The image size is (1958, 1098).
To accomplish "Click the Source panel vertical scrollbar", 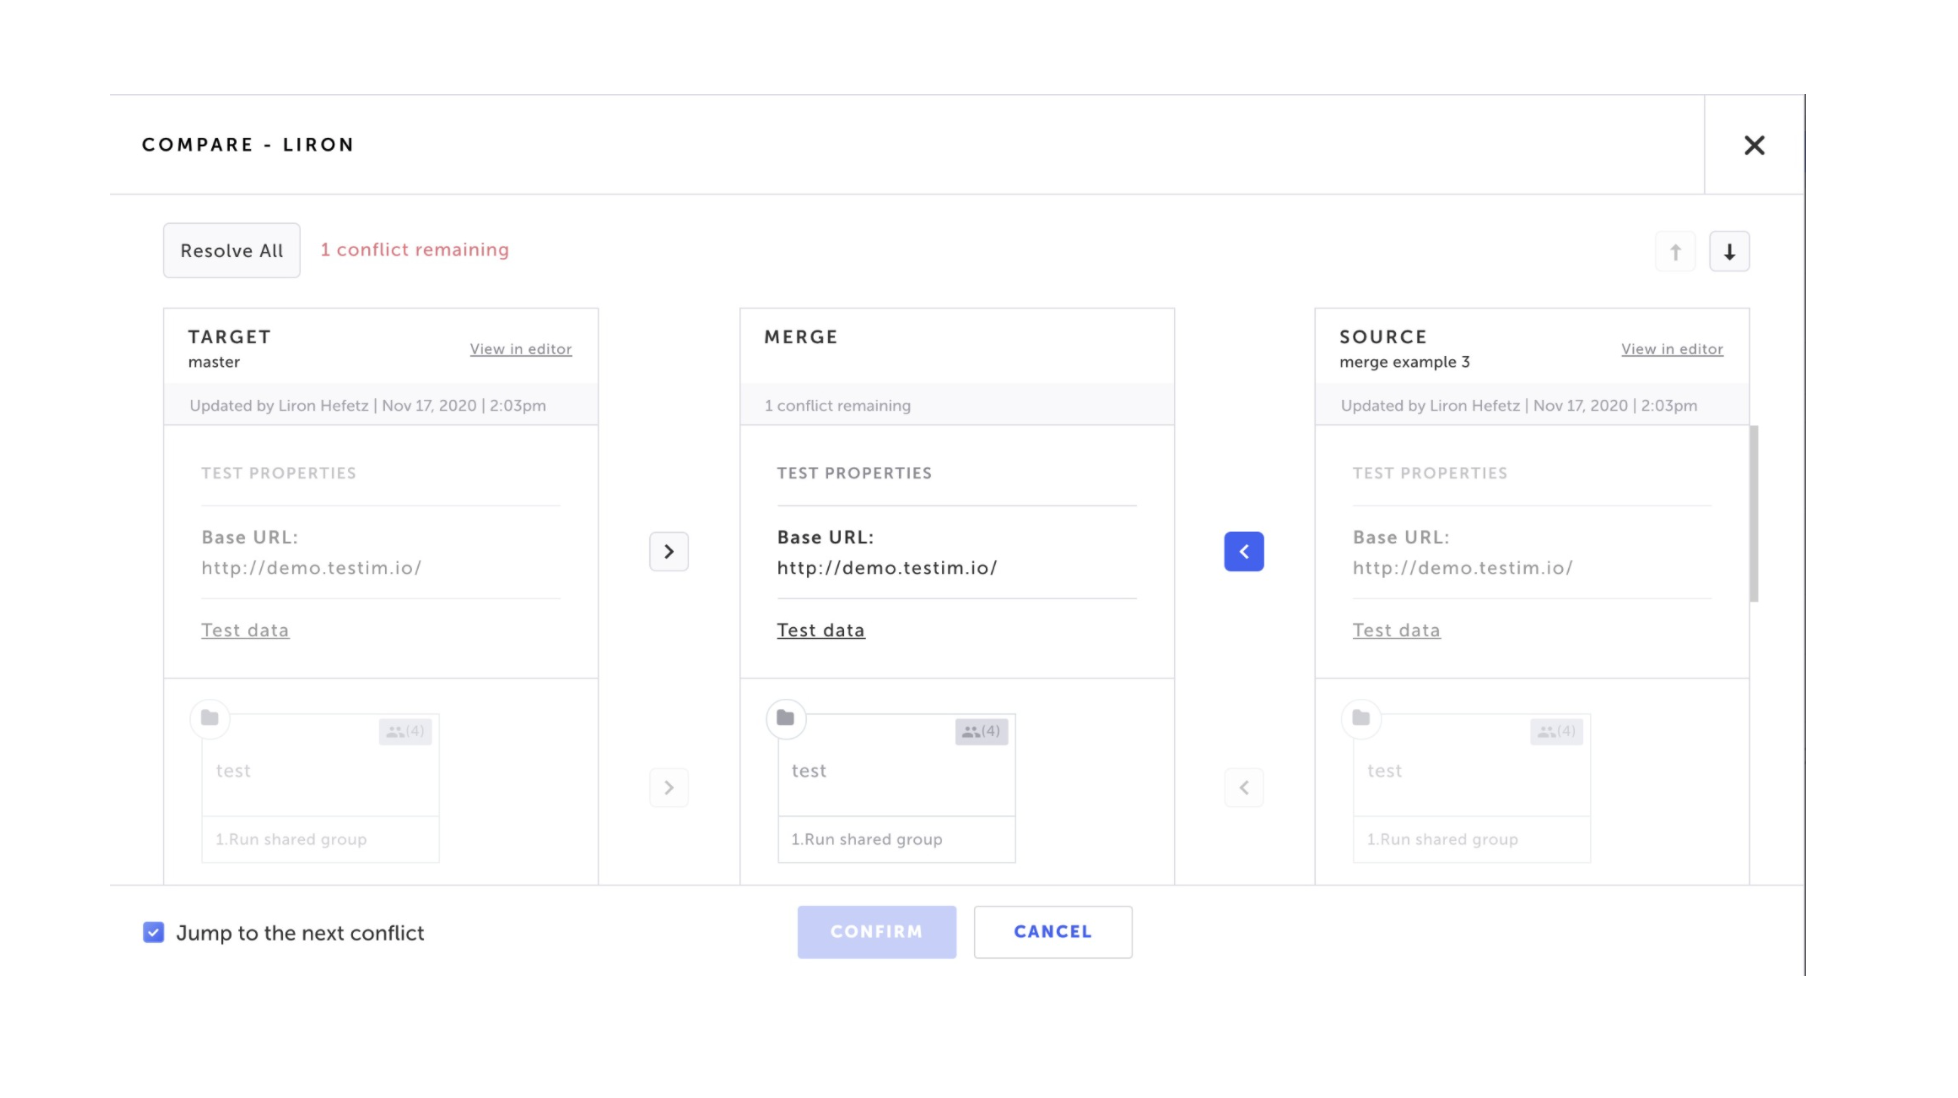I will [1754, 514].
